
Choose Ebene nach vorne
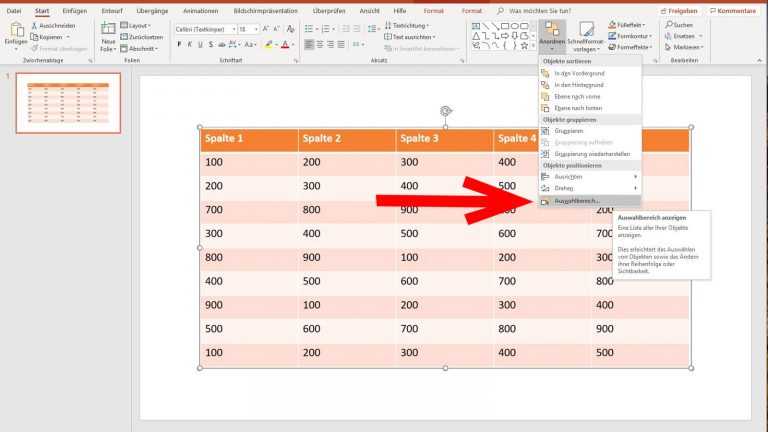click(590, 96)
